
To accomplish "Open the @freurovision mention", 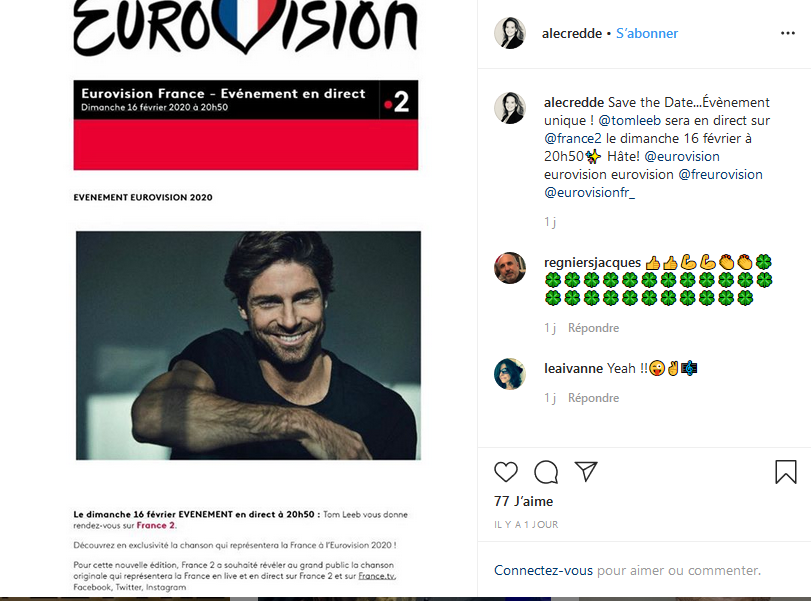I will [x=720, y=174].
